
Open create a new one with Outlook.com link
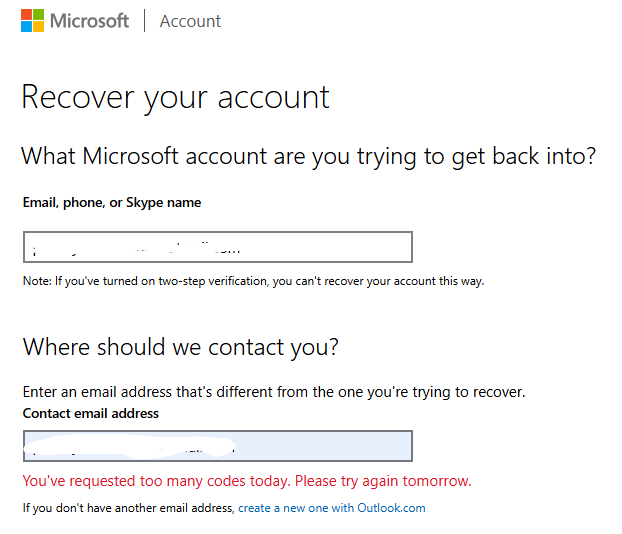pos(332,508)
